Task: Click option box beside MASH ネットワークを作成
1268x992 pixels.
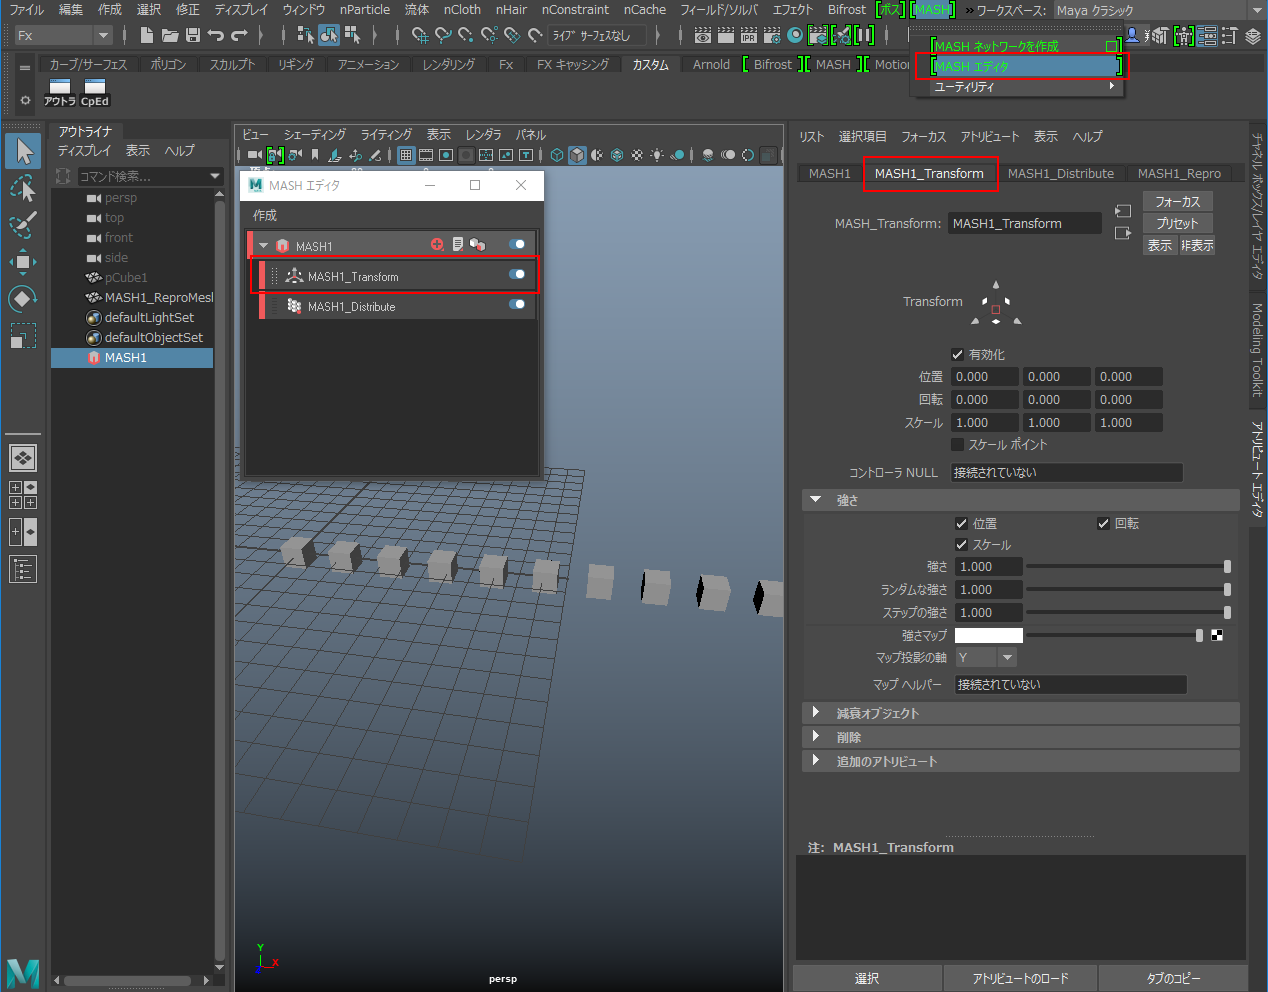Action: click(x=1111, y=46)
